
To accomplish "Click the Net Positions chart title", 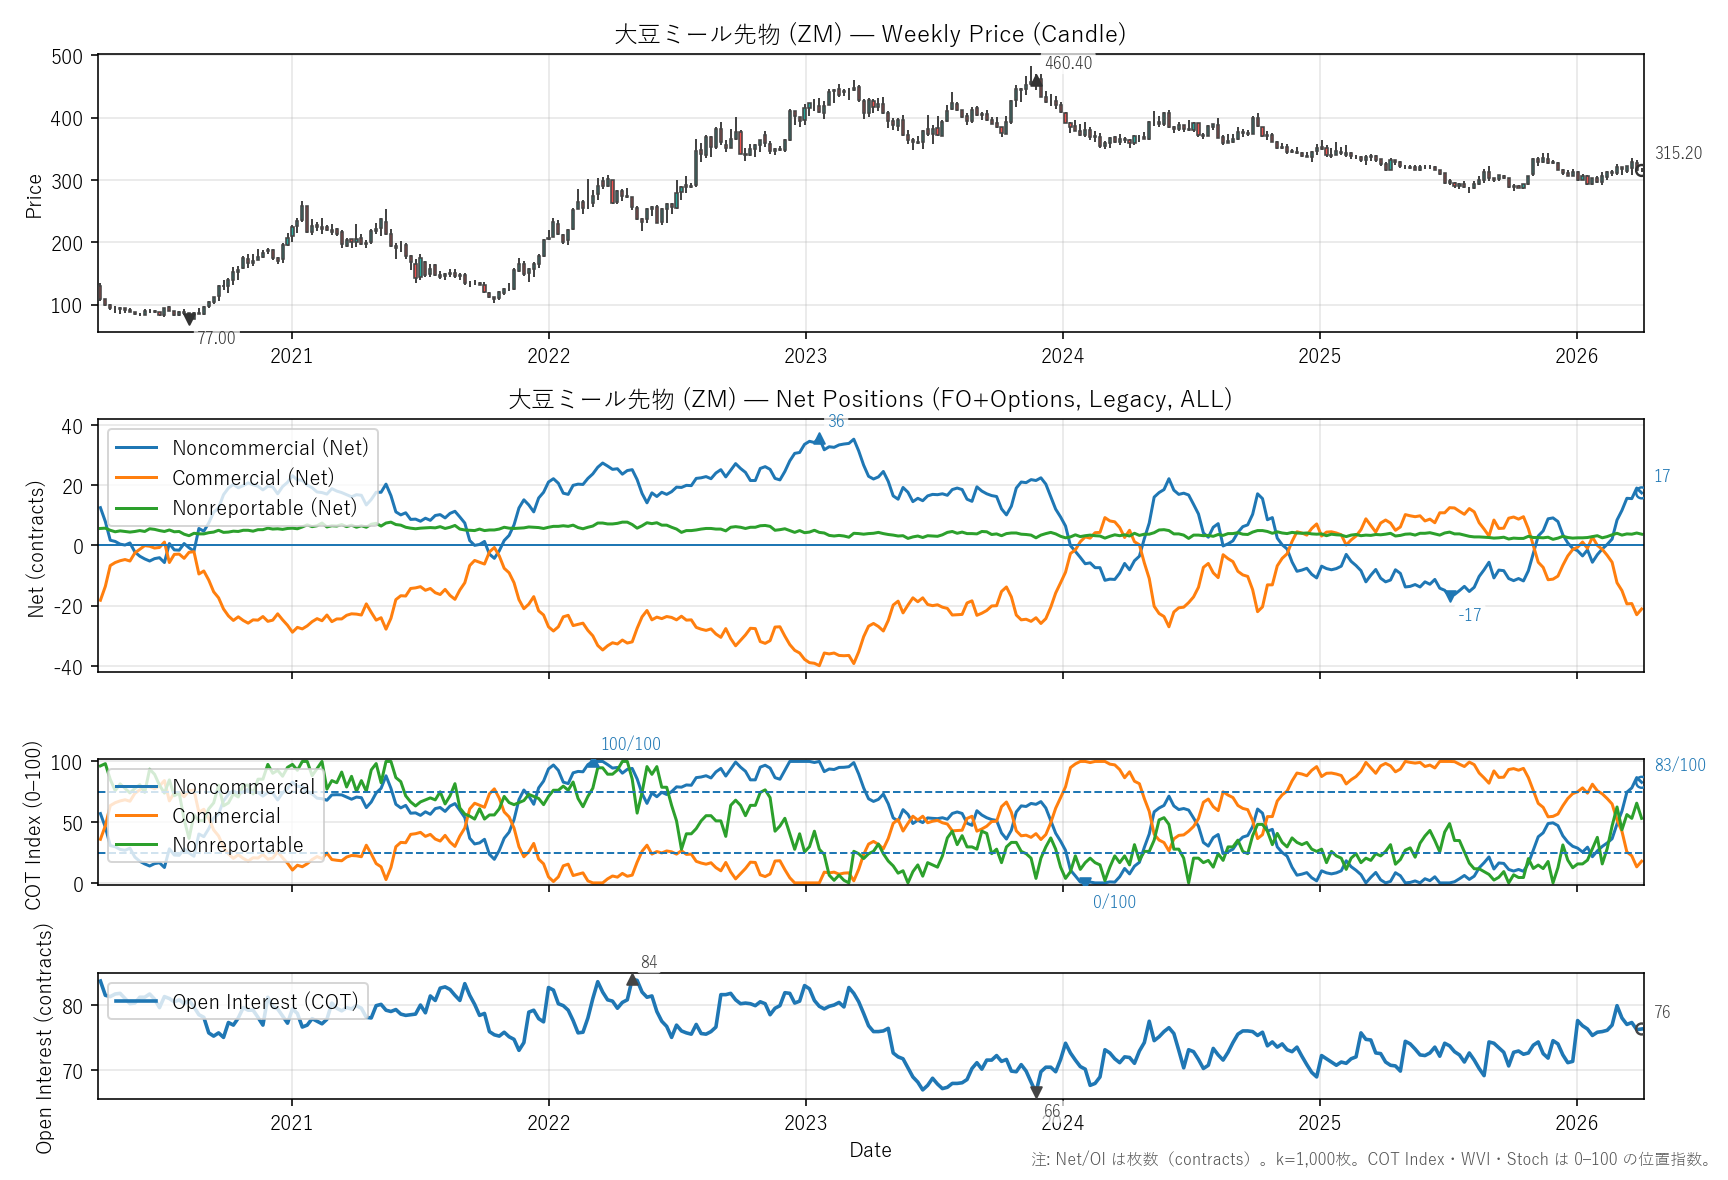I will pos(870,399).
